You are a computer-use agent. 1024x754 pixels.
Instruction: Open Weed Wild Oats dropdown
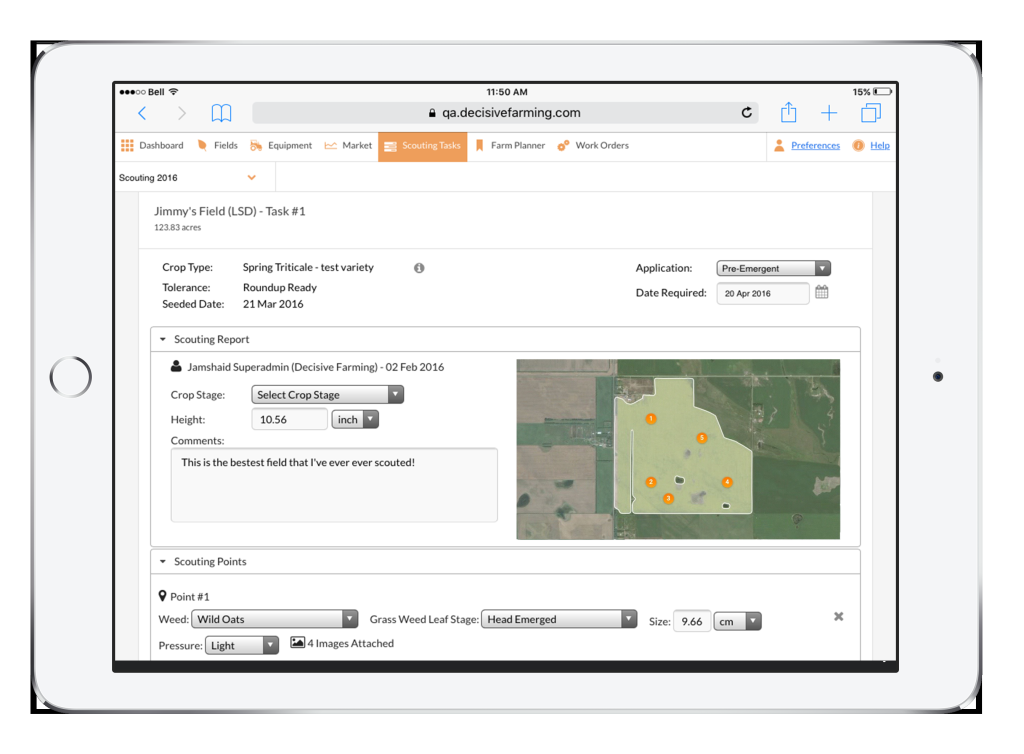click(274, 619)
